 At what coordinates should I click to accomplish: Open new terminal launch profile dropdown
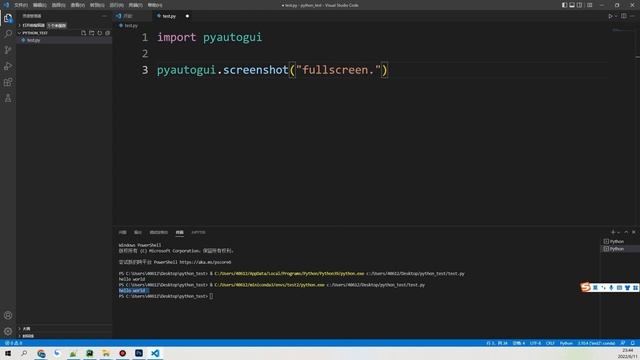(x=618, y=232)
